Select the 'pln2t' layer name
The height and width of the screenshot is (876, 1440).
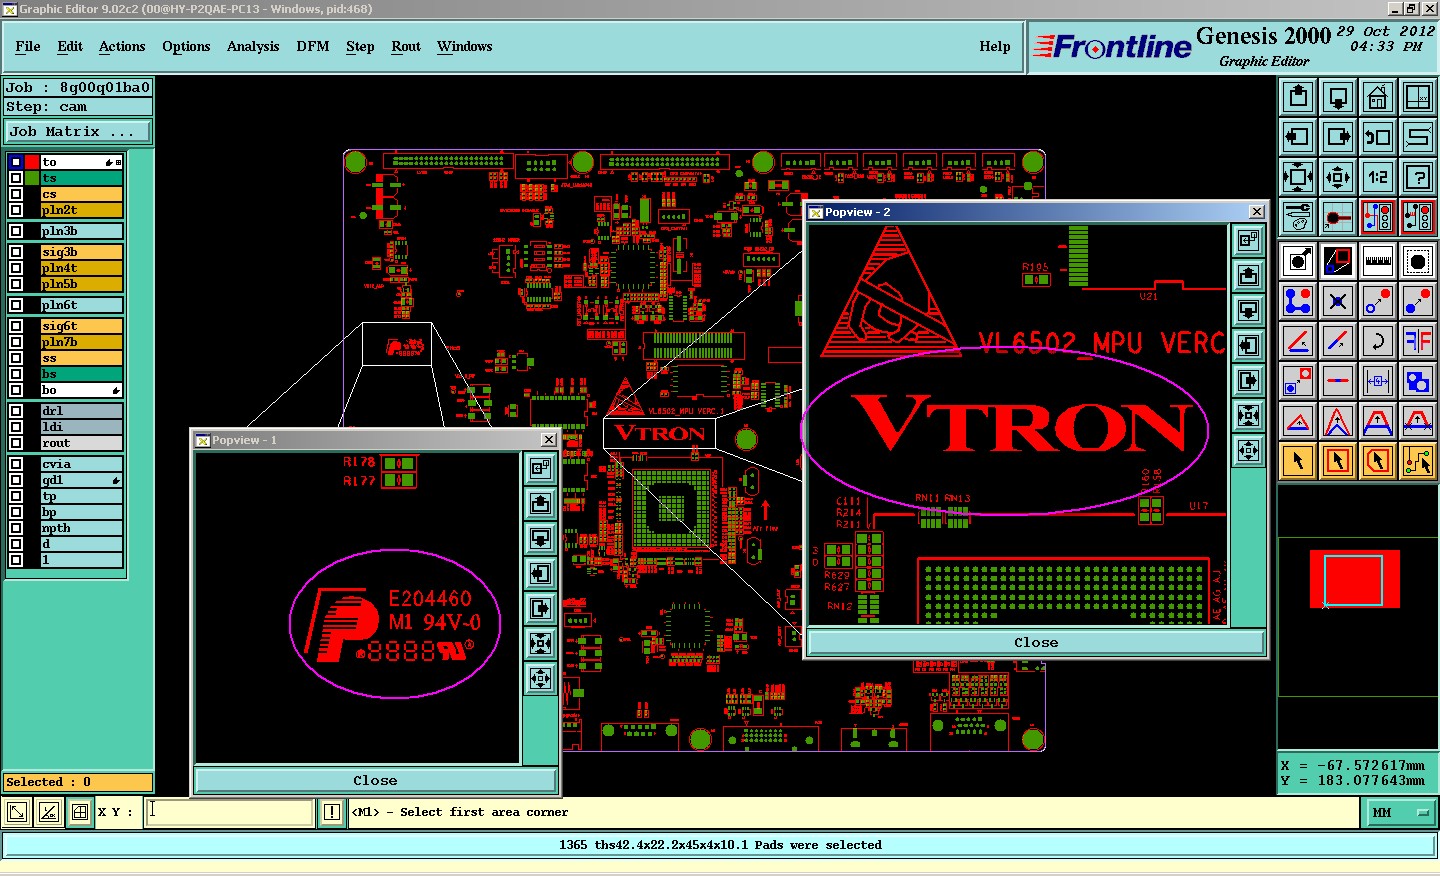coord(81,210)
